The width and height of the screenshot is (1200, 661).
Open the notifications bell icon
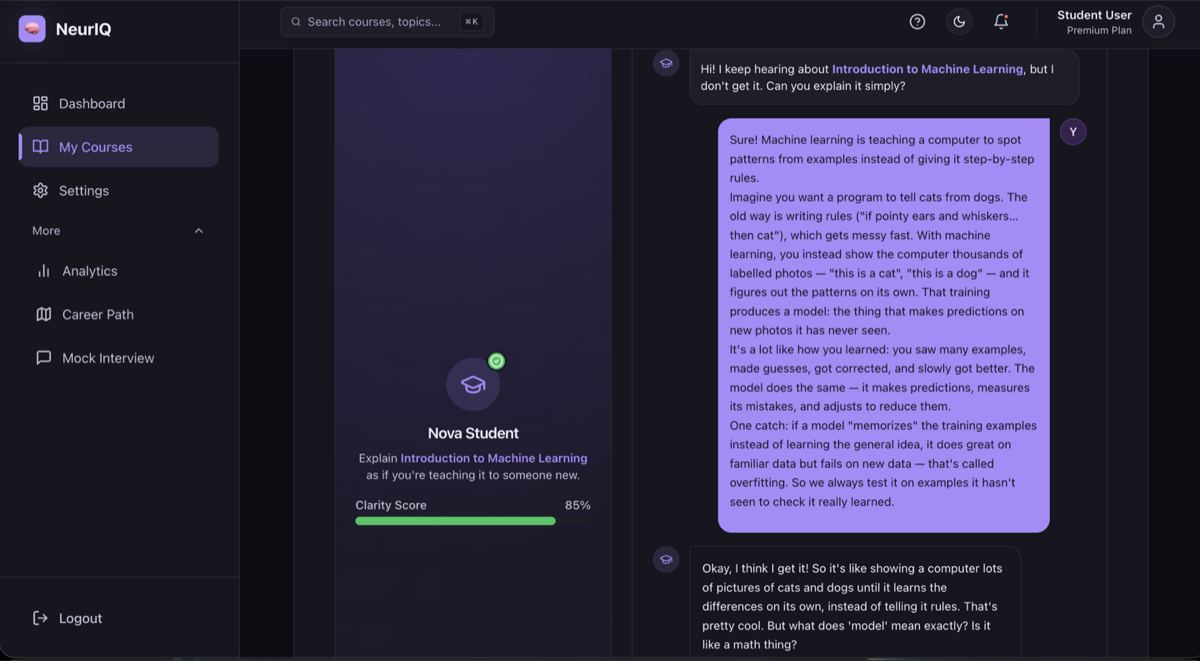pos(1001,22)
